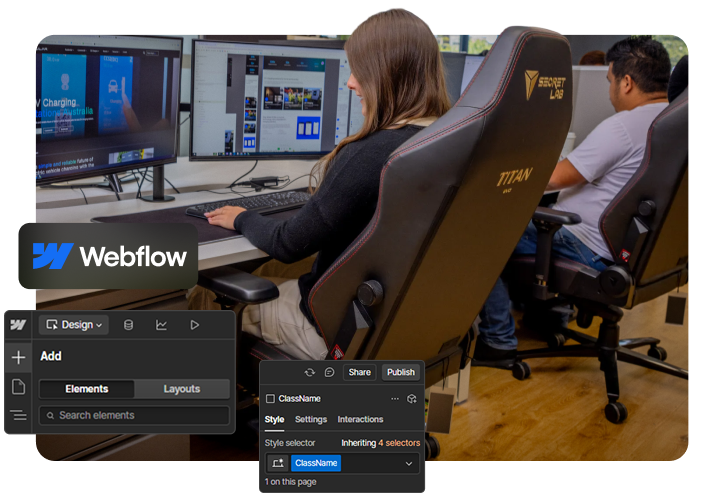The height and width of the screenshot is (493, 723).
Task: Open the analytics chart icon
Action: click(x=161, y=325)
